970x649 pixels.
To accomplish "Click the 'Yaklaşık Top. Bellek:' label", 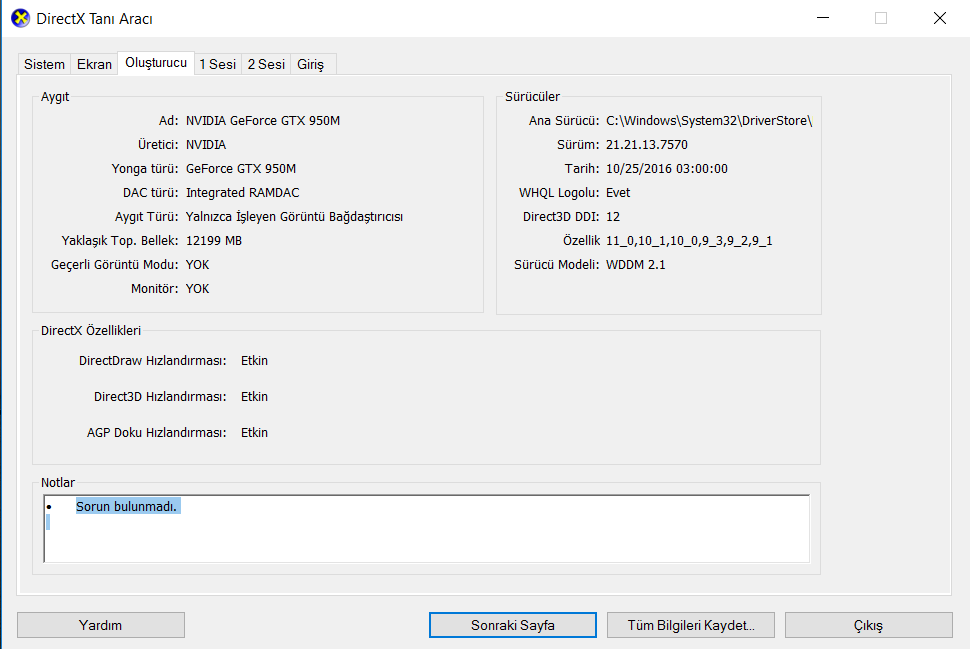I will click(x=120, y=241).
